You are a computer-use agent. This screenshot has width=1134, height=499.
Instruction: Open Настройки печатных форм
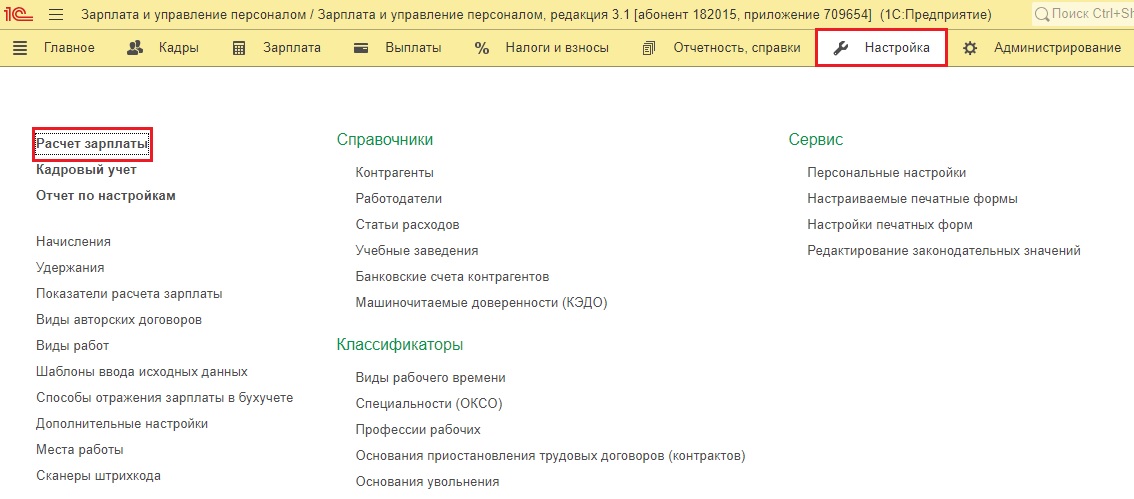coord(890,225)
